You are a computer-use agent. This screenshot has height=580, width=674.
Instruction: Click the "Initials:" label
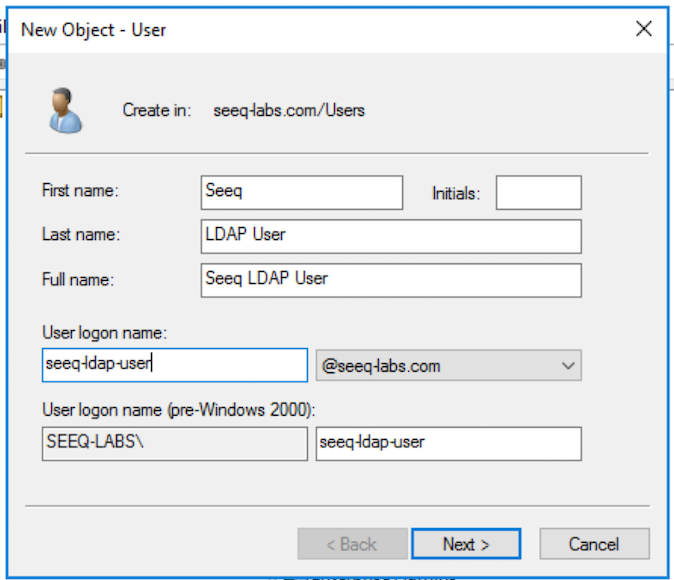point(455,194)
